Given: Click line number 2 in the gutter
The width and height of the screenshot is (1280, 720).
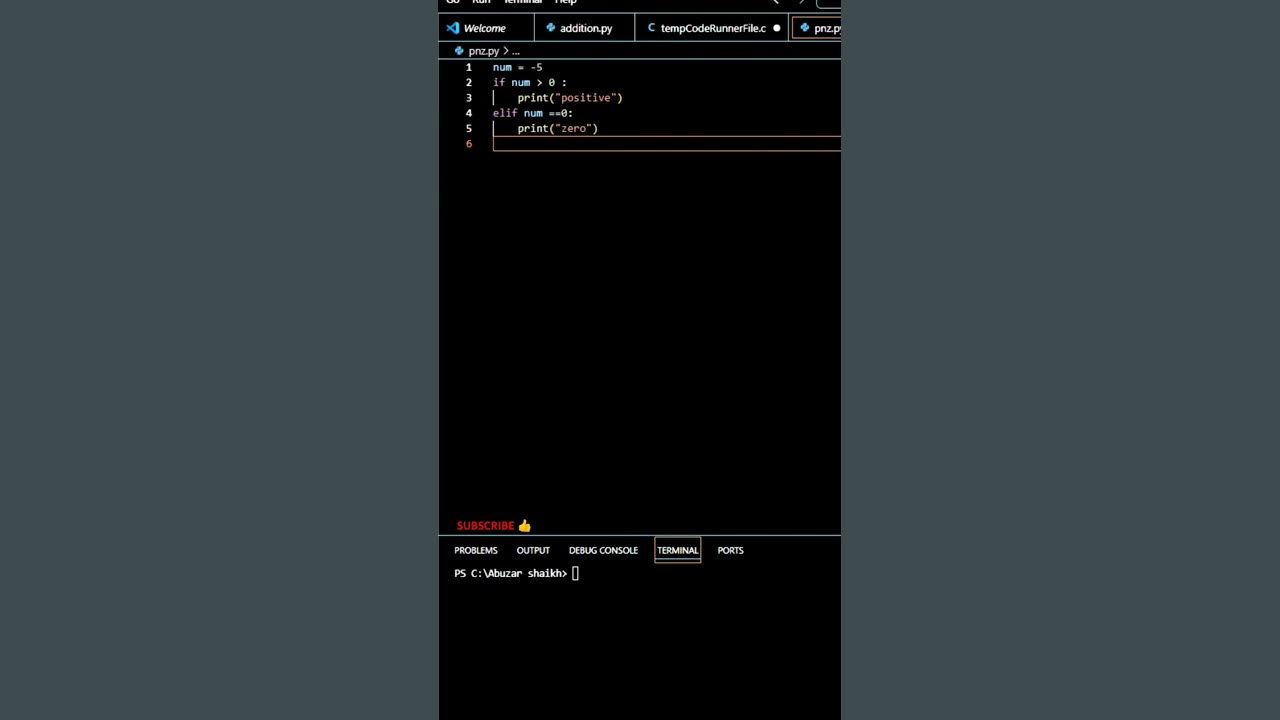Looking at the screenshot, I should coord(468,82).
